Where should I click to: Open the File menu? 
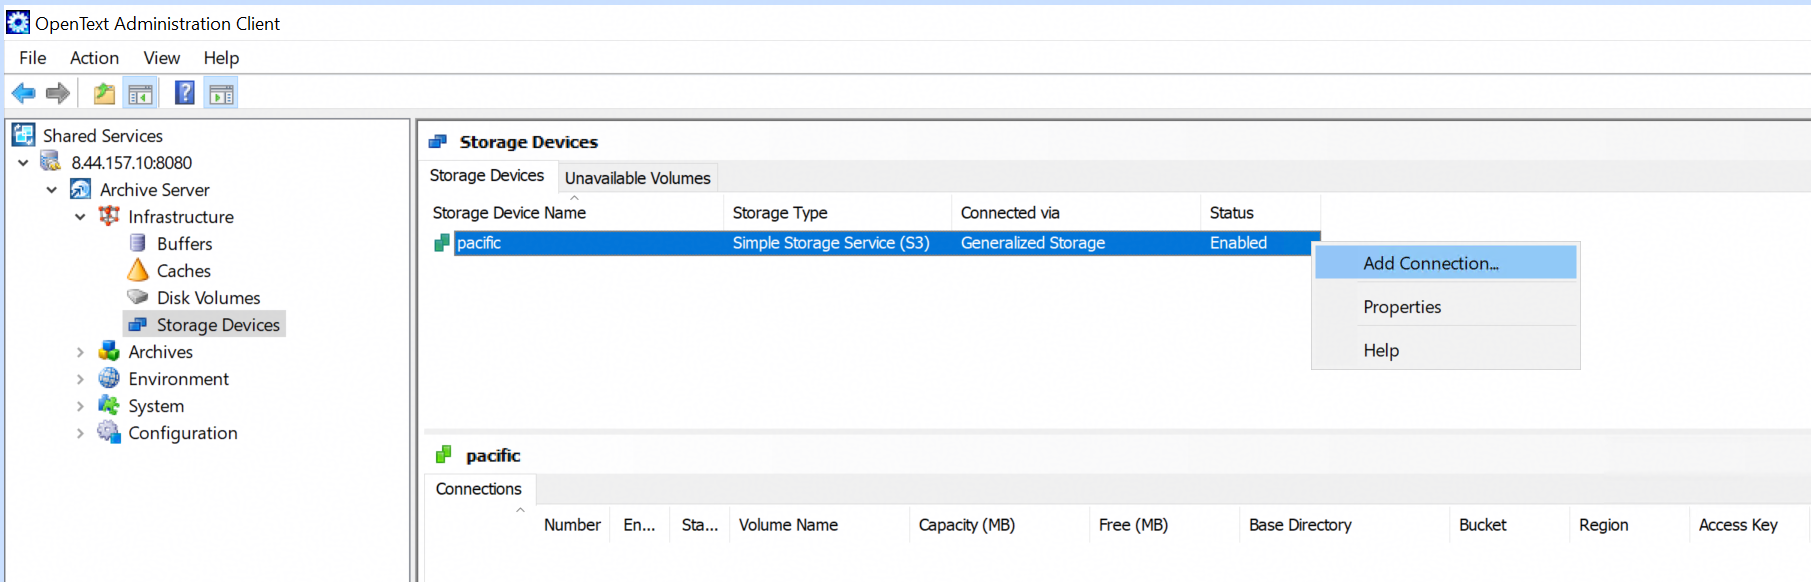pyautogui.click(x=33, y=58)
